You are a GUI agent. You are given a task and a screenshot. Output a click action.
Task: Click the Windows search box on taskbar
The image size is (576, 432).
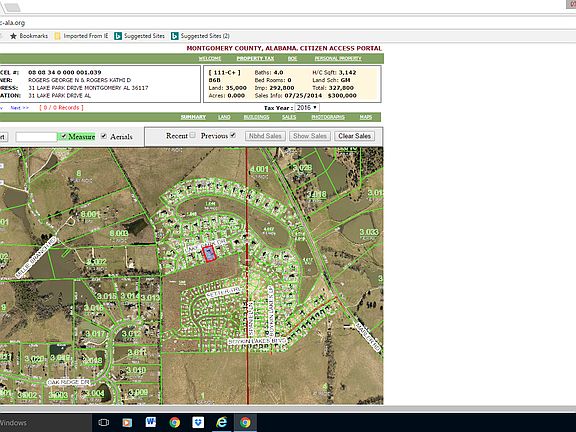[x=45, y=422]
